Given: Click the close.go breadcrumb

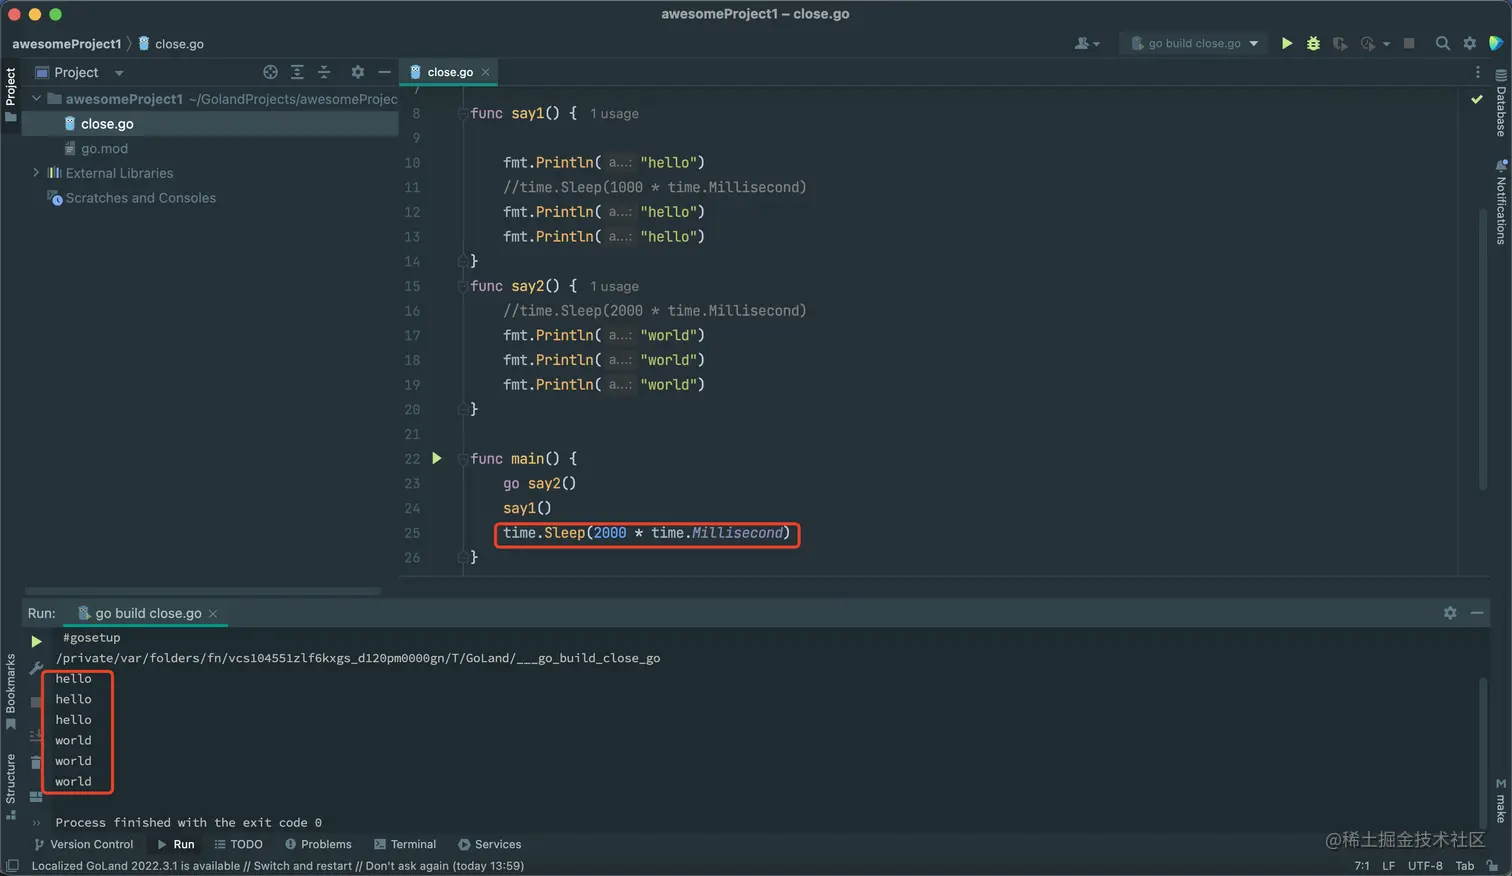Looking at the screenshot, I should (x=171, y=44).
